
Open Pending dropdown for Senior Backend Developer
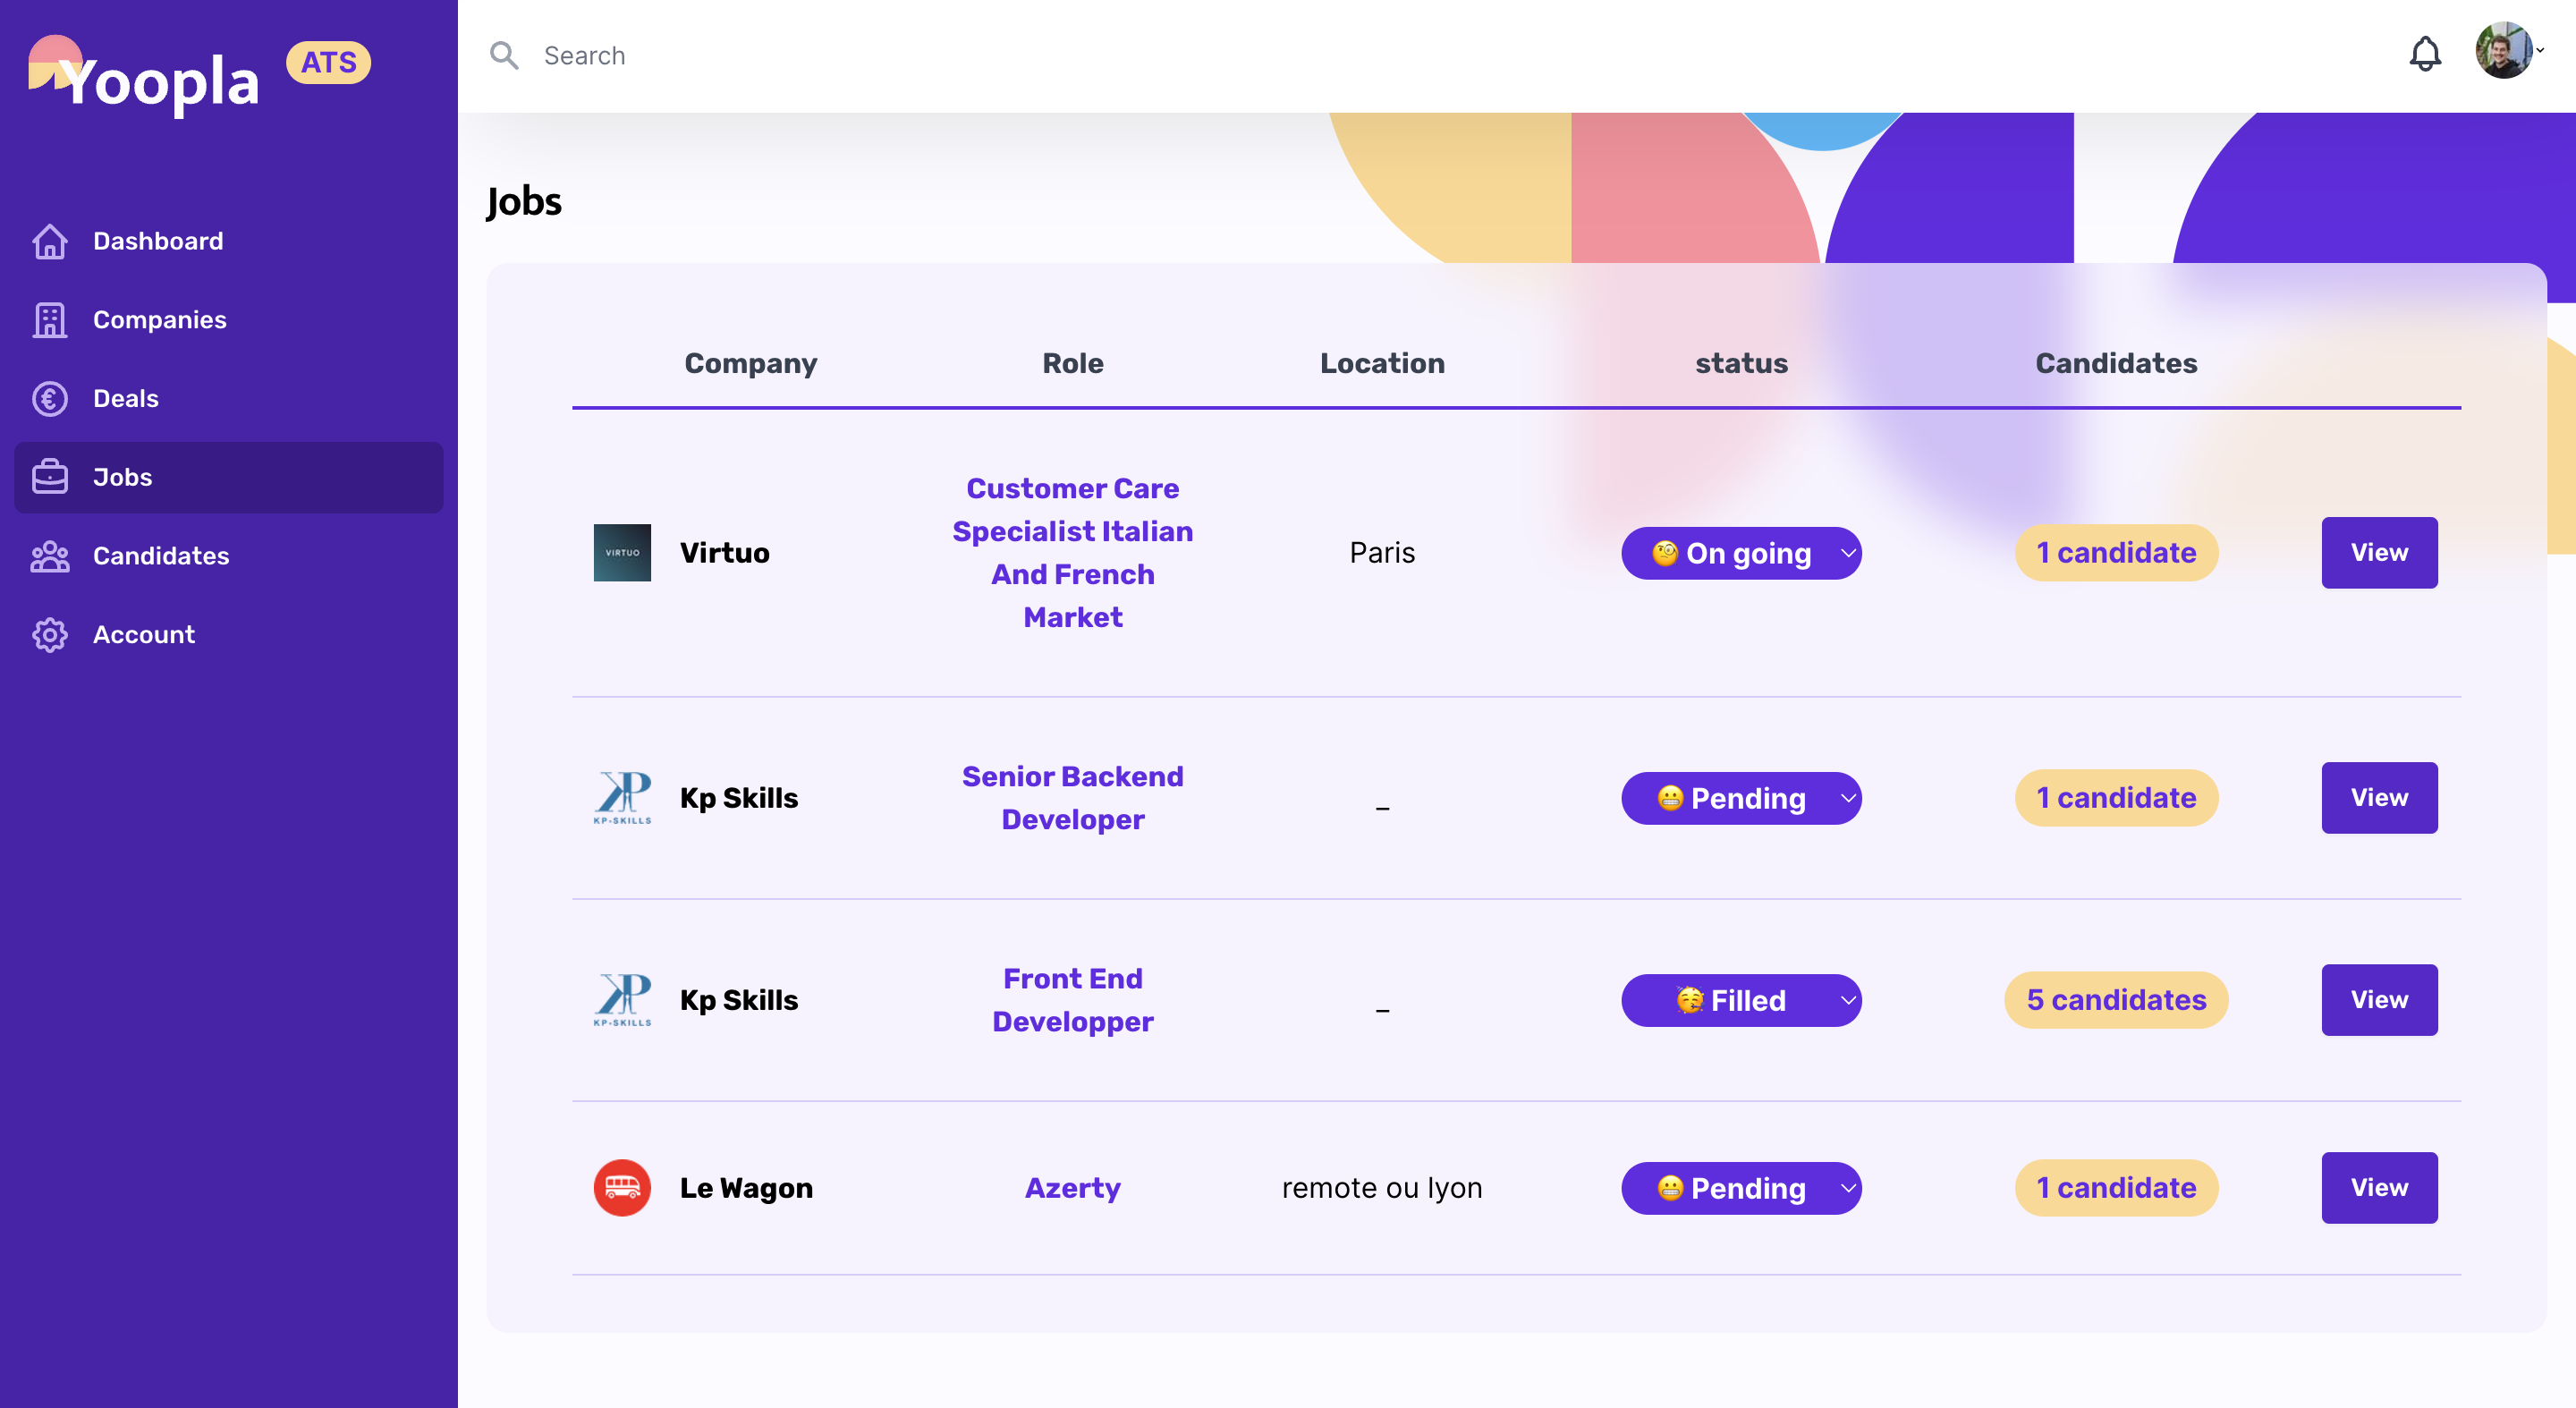tap(1741, 798)
